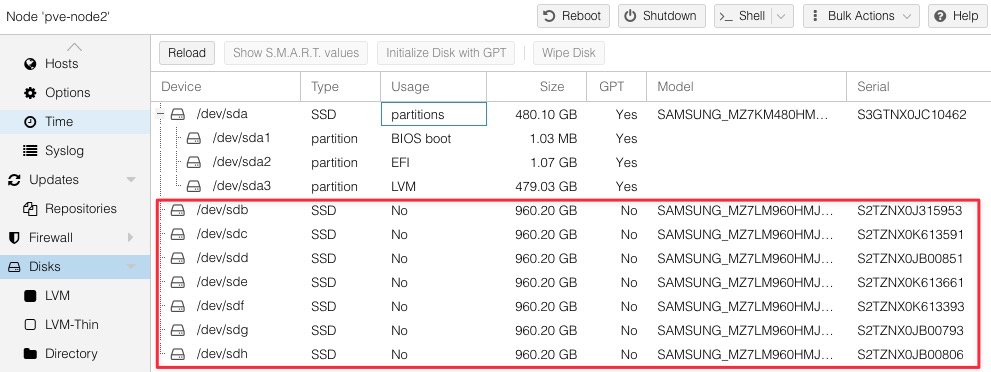991x372 pixels.
Task: Reboot the node pve-node2
Action: point(573,16)
